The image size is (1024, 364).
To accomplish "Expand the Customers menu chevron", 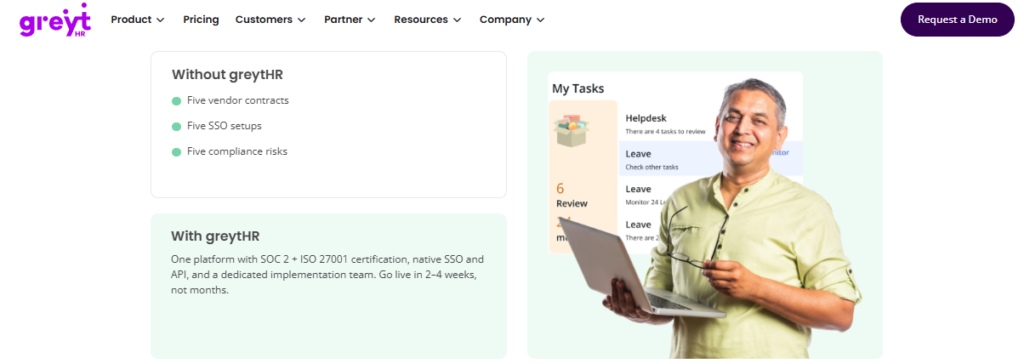I will tap(301, 20).
